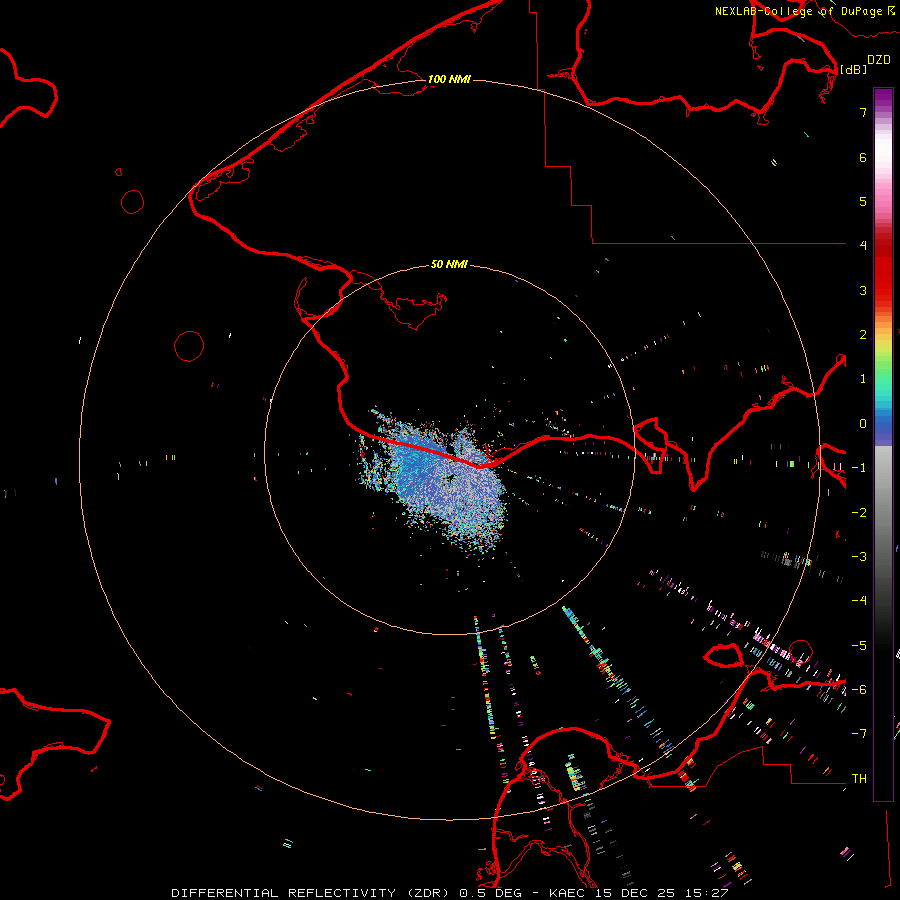Viewport: 900px width, 900px height.
Task: Click the -5 tick value on the scale
Action: (859, 646)
